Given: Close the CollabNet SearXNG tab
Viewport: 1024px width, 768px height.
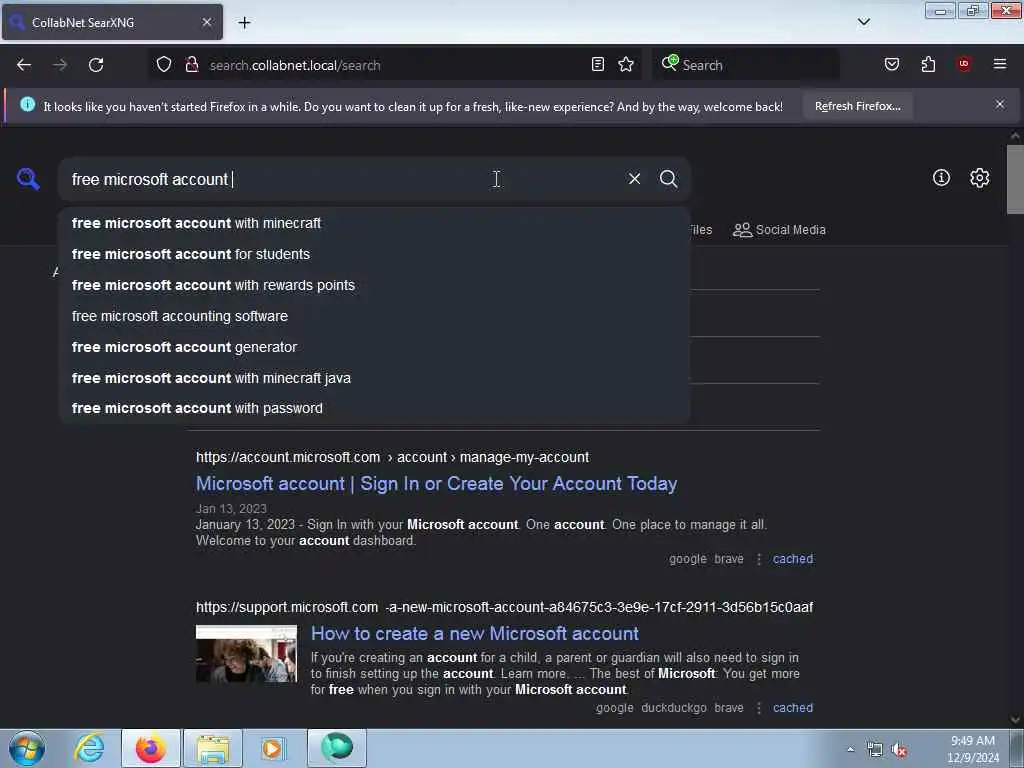Looking at the screenshot, I should coord(206,22).
